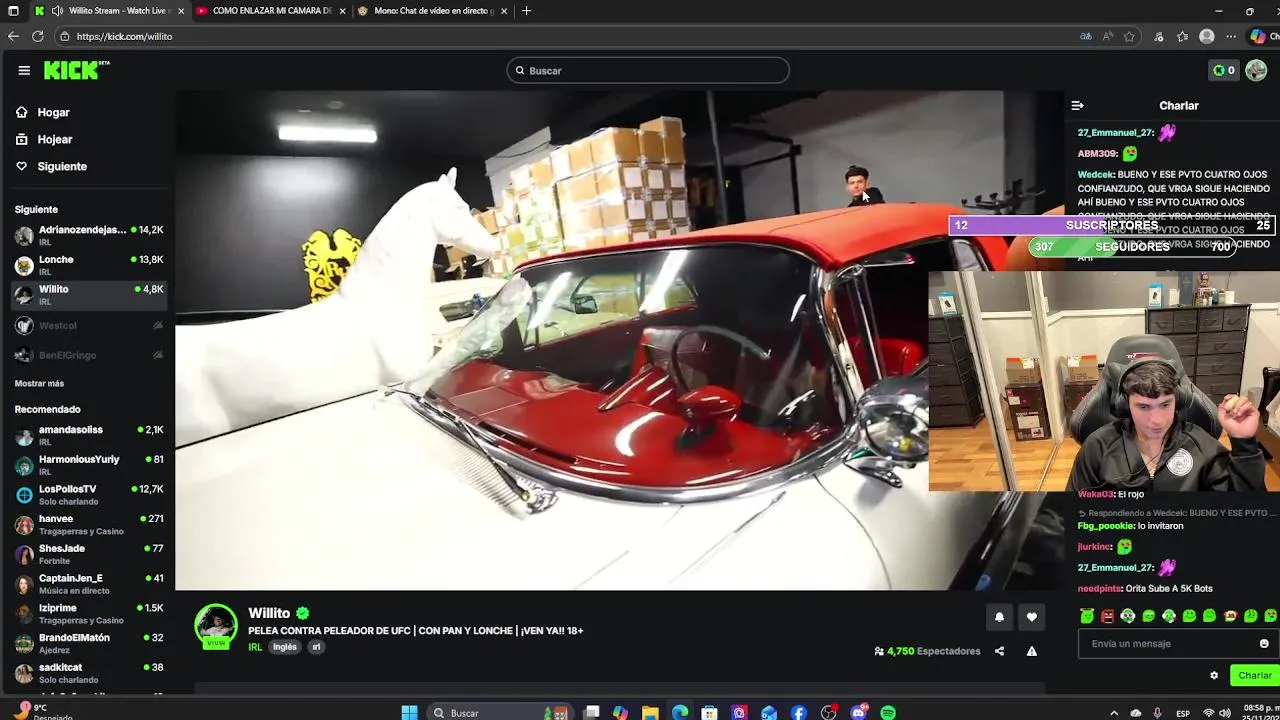Select Willito channel in the sidebar list
Viewport: 1280px width, 720px height.
89,295
